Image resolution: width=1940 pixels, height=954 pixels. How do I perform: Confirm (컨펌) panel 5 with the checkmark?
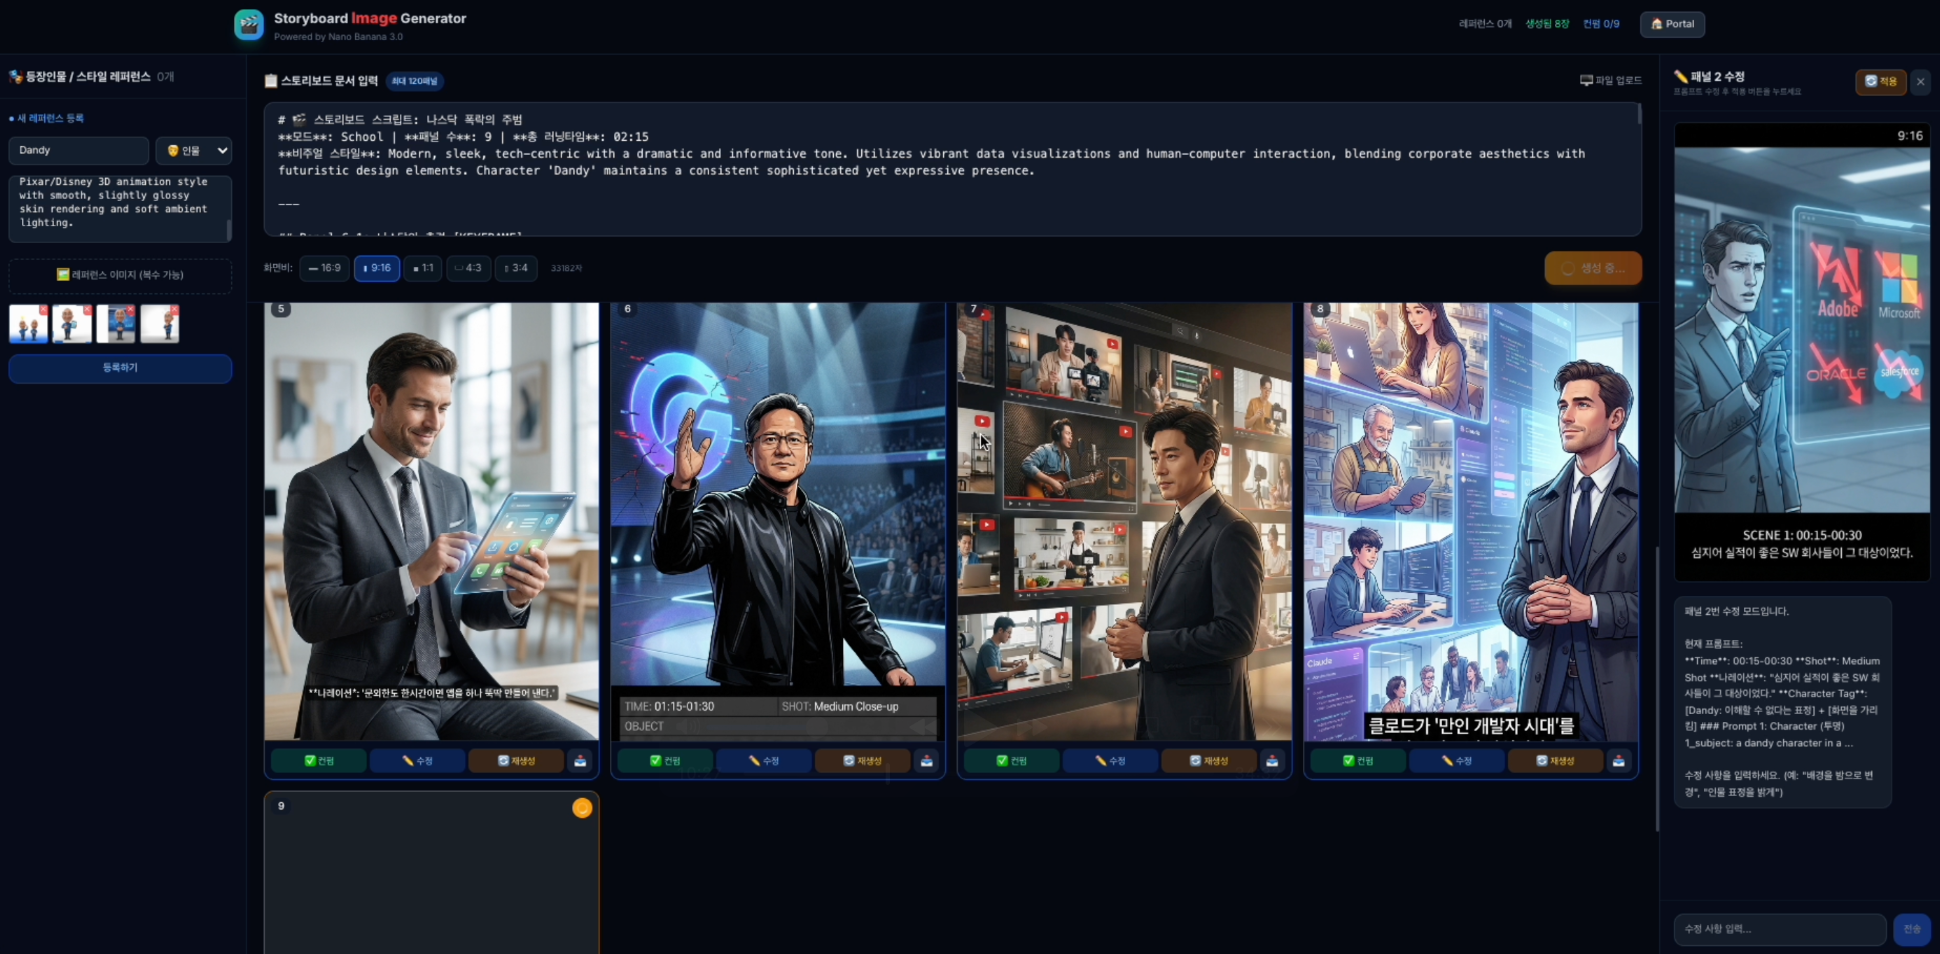(x=319, y=761)
